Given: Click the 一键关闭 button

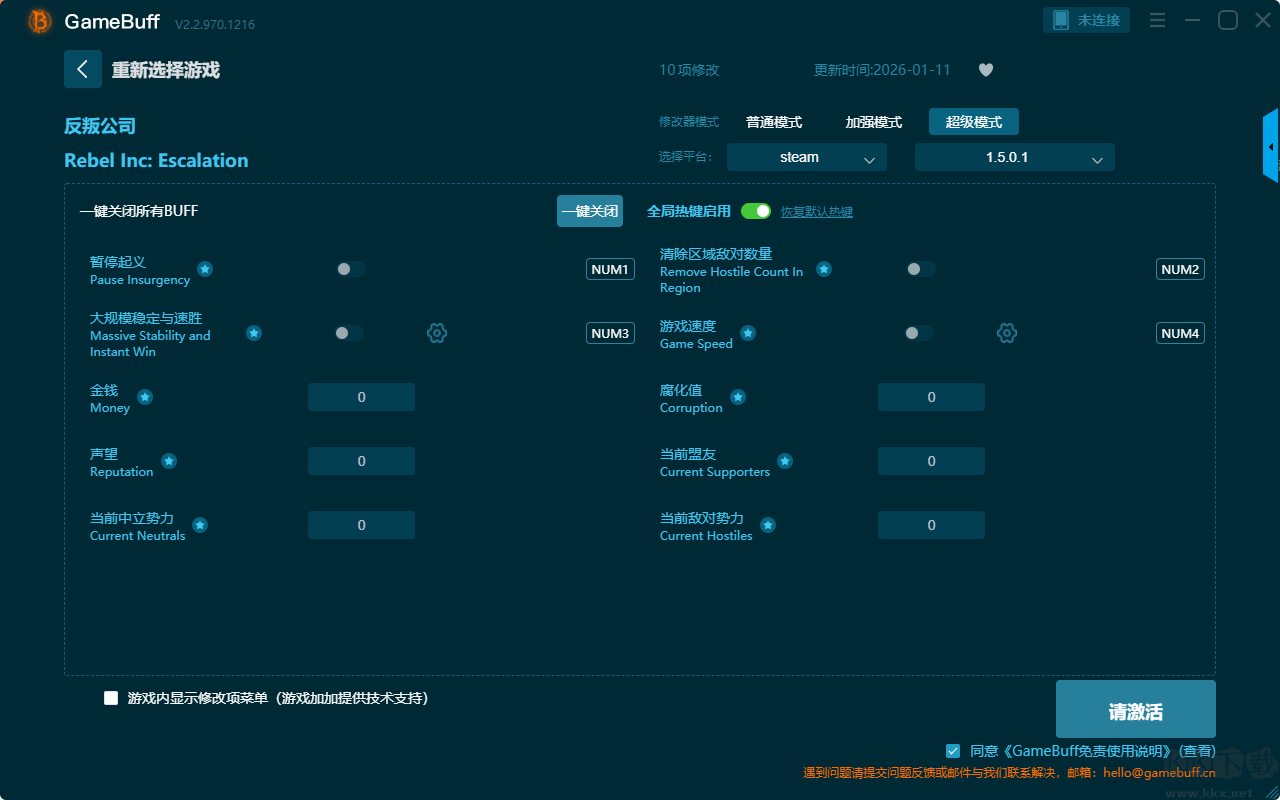Looking at the screenshot, I should click(590, 211).
